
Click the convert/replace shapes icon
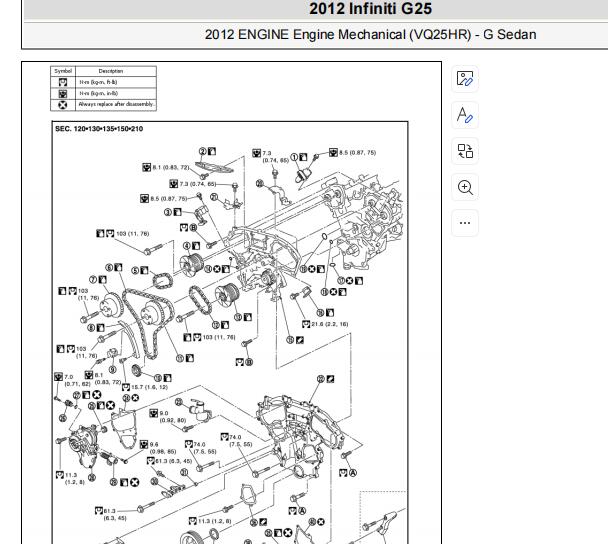click(x=465, y=151)
